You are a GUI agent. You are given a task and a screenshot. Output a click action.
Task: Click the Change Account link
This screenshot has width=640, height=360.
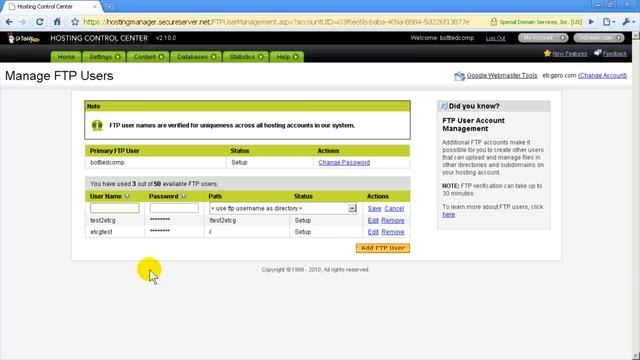(602, 76)
